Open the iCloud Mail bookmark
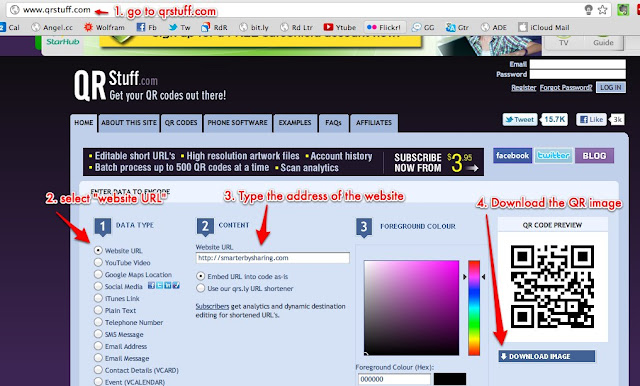640x386 pixels. coord(544,27)
